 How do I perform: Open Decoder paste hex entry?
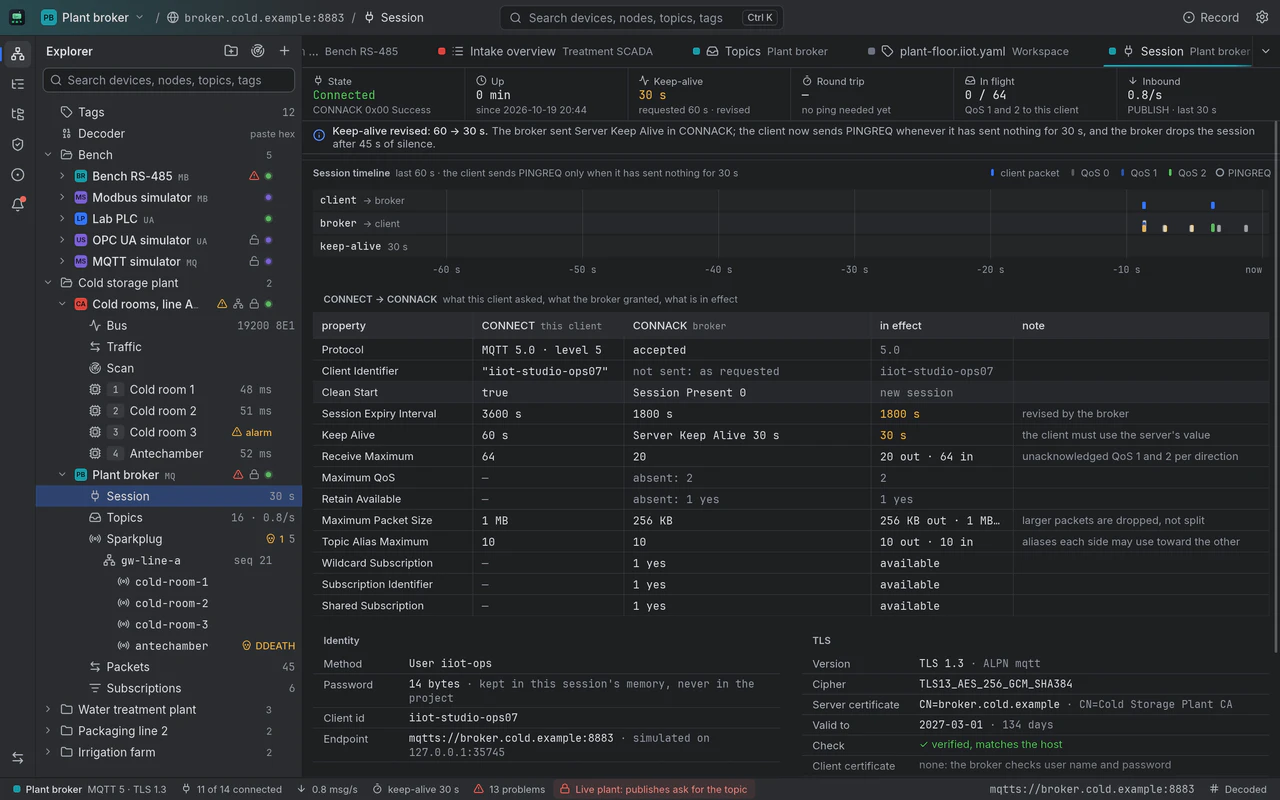pos(169,134)
